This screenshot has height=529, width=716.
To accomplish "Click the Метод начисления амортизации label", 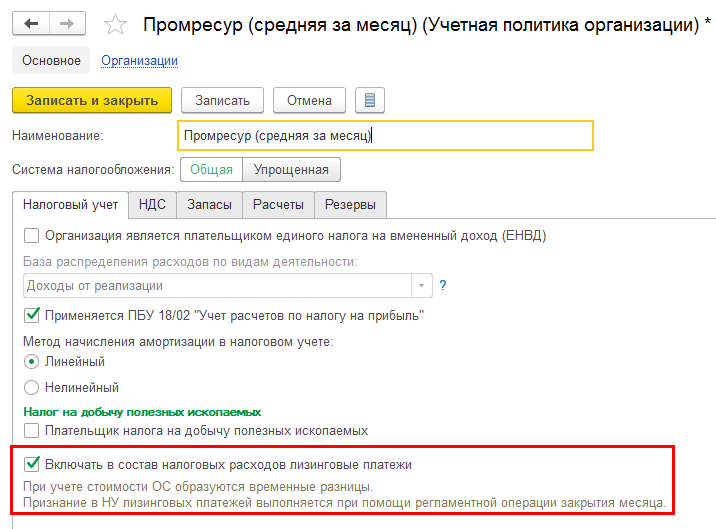I will 178,342.
